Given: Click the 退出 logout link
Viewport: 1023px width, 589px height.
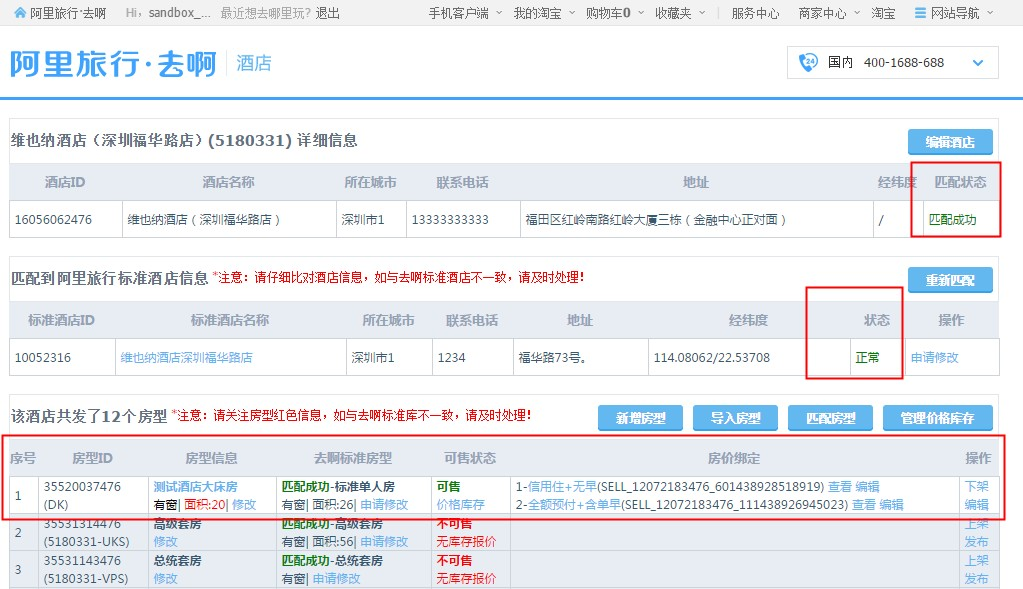Looking at the screenshot, I should 328,13.
